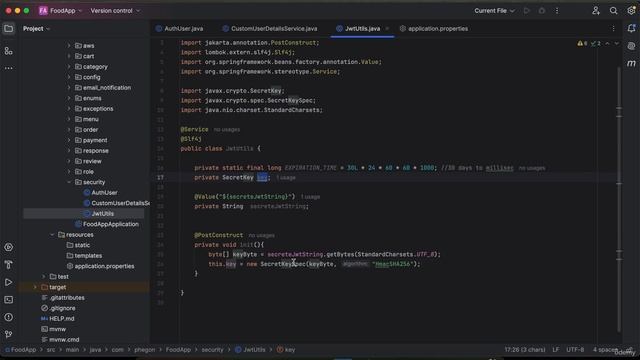Screen dimensions: 640x360
Task: Show more tool windows ellipsis
Action: click(9, 68)
